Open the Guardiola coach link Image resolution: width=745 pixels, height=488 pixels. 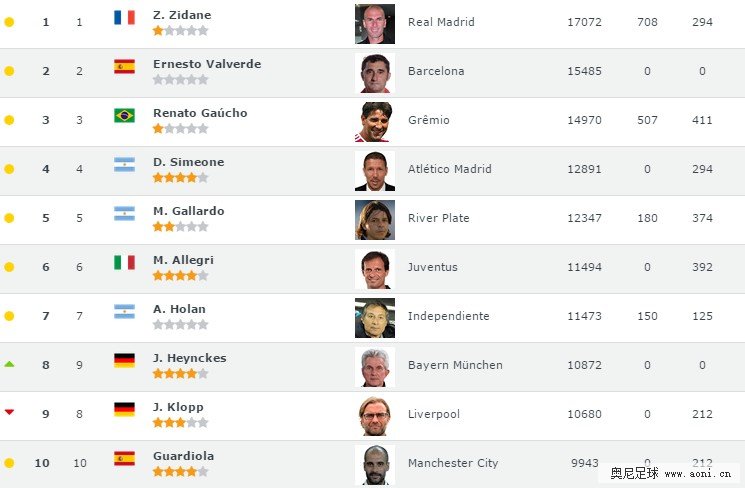183,456
